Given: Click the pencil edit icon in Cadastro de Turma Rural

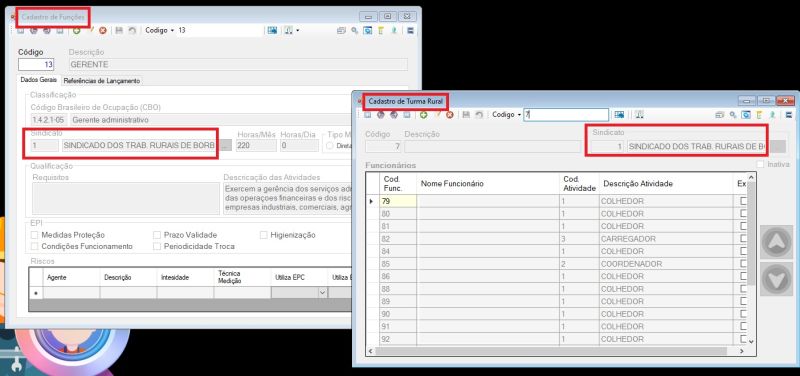Looking at the screenshot, I should tap(438, 115).
